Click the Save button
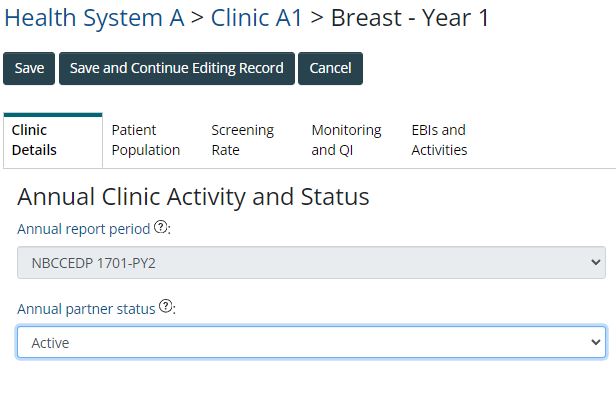The image size is (616, 394). (x=29, y=68)
